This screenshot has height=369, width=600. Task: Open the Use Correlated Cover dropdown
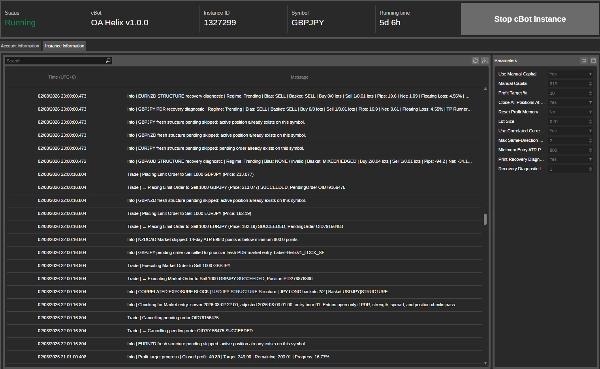click(x=571, y=131)
